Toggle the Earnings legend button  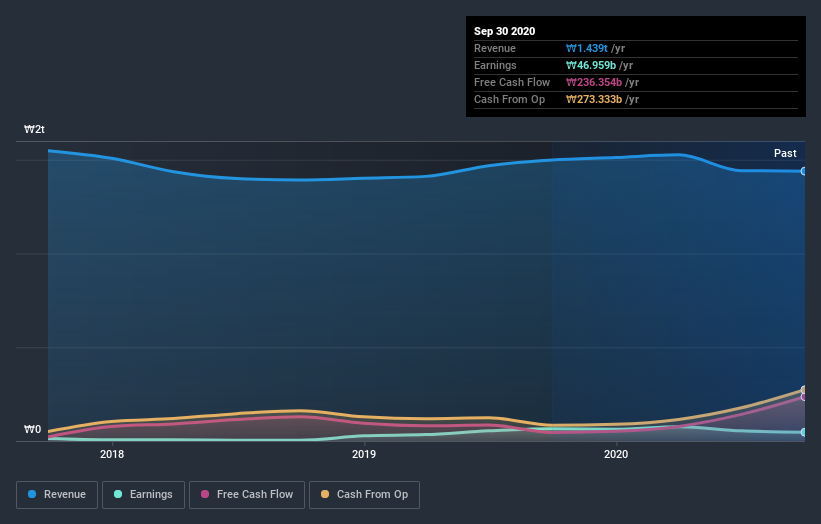tap(143, 495)
